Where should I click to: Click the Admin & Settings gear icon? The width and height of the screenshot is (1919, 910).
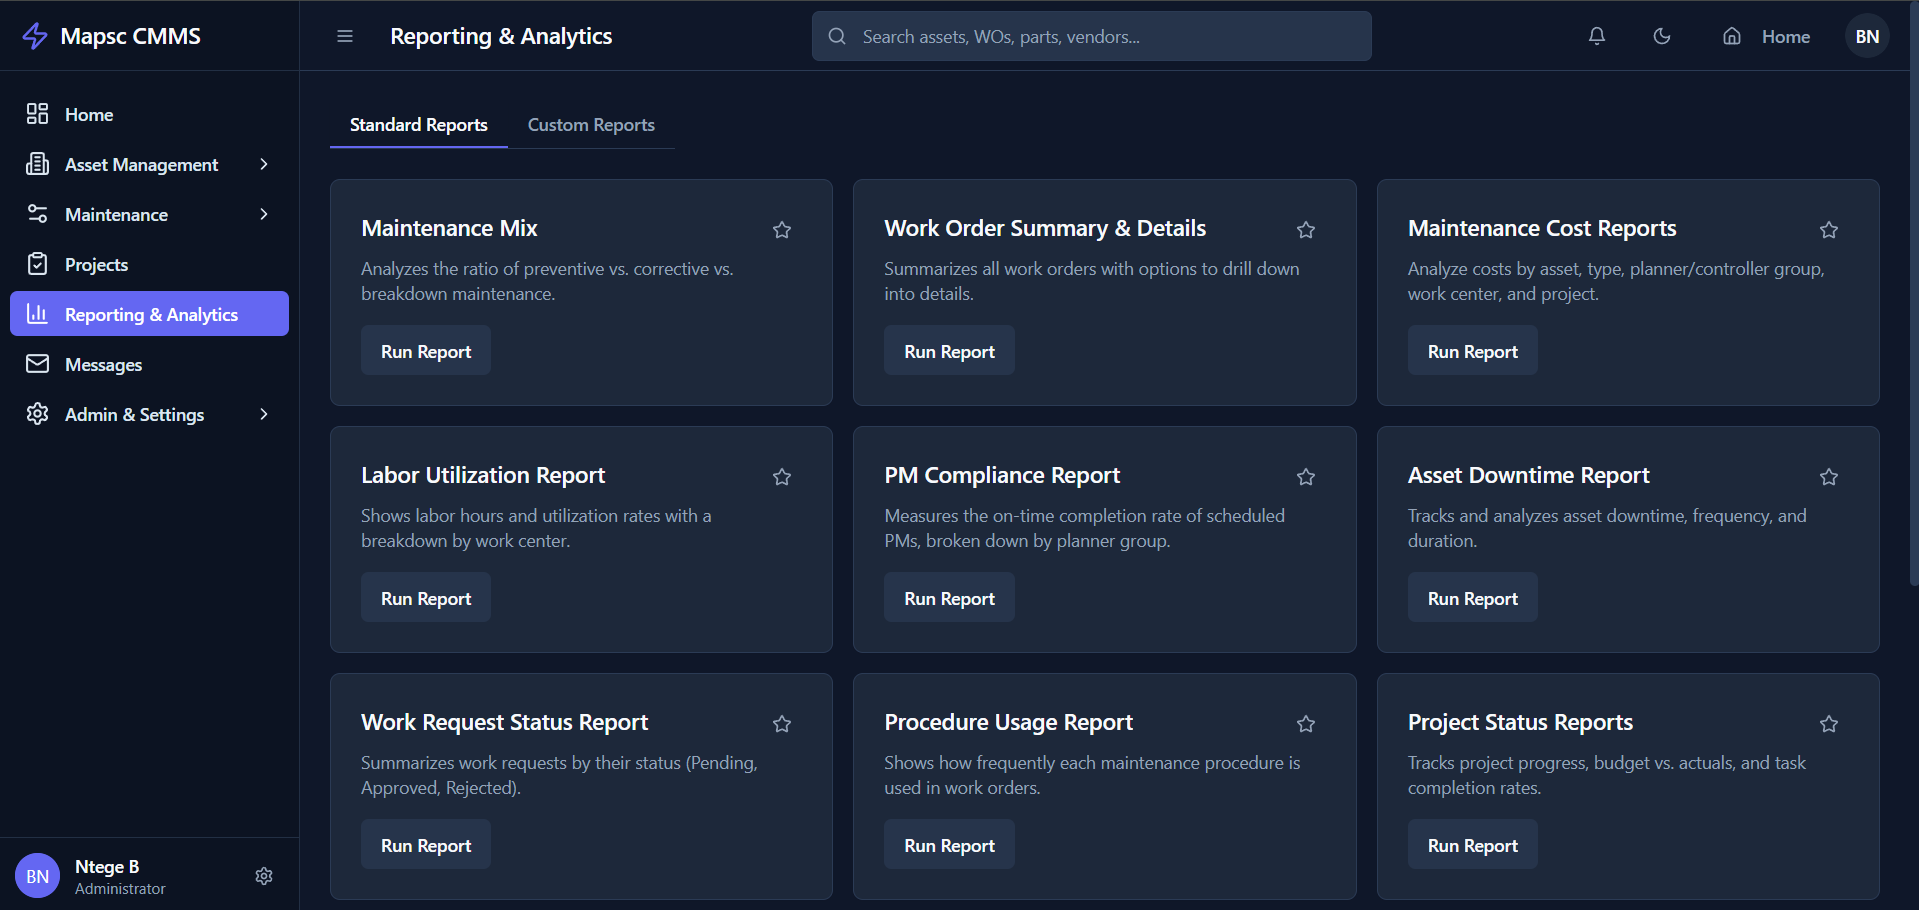(x=37, y=414)
